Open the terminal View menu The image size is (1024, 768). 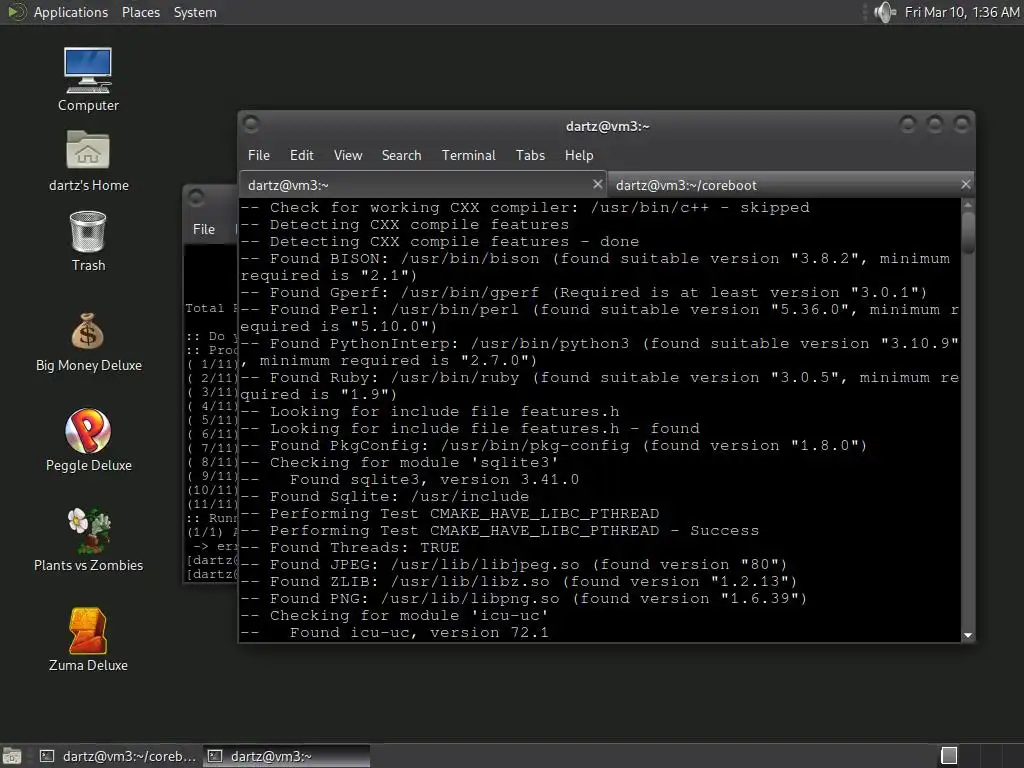pos(348,155)
